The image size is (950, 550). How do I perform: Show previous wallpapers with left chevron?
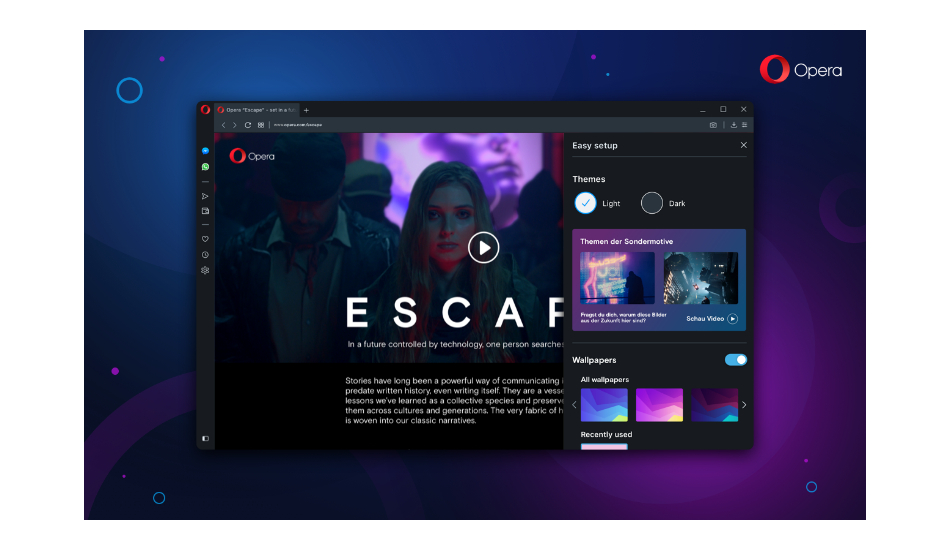[x=574, y=405]
